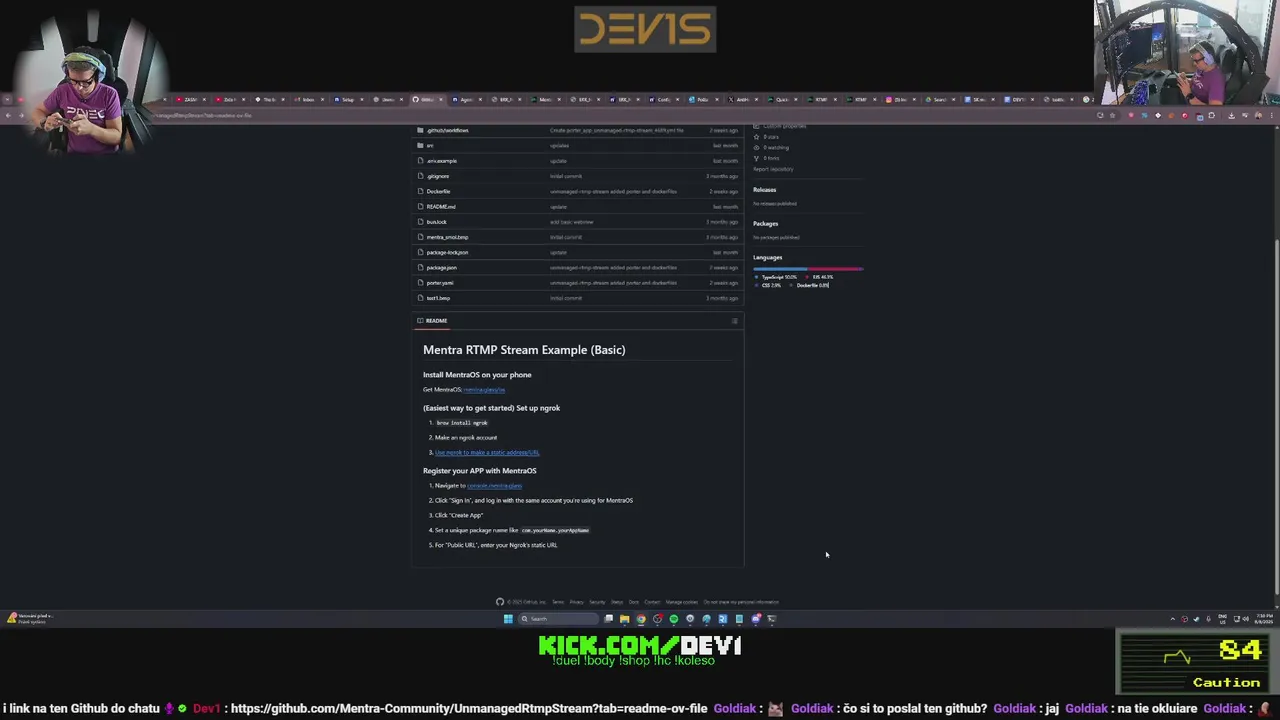Viewport: 1280px width, 720px height.
Task: Open the mentra_smol.bmp file
Action: click(x=447, y=237)
